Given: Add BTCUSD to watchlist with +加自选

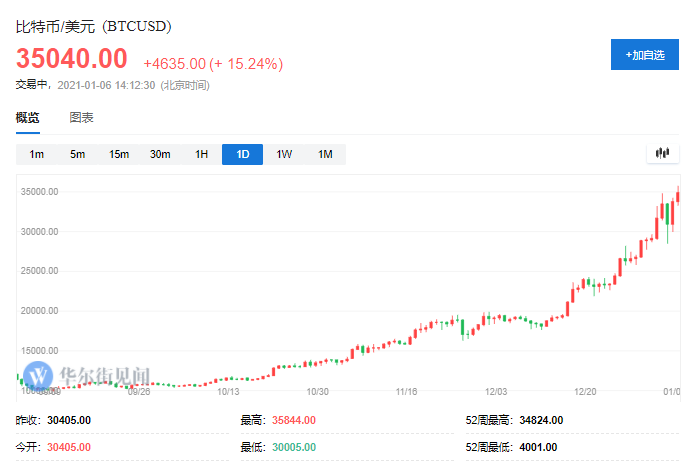Looking at the screenshot, I should (x=645, y=55).
